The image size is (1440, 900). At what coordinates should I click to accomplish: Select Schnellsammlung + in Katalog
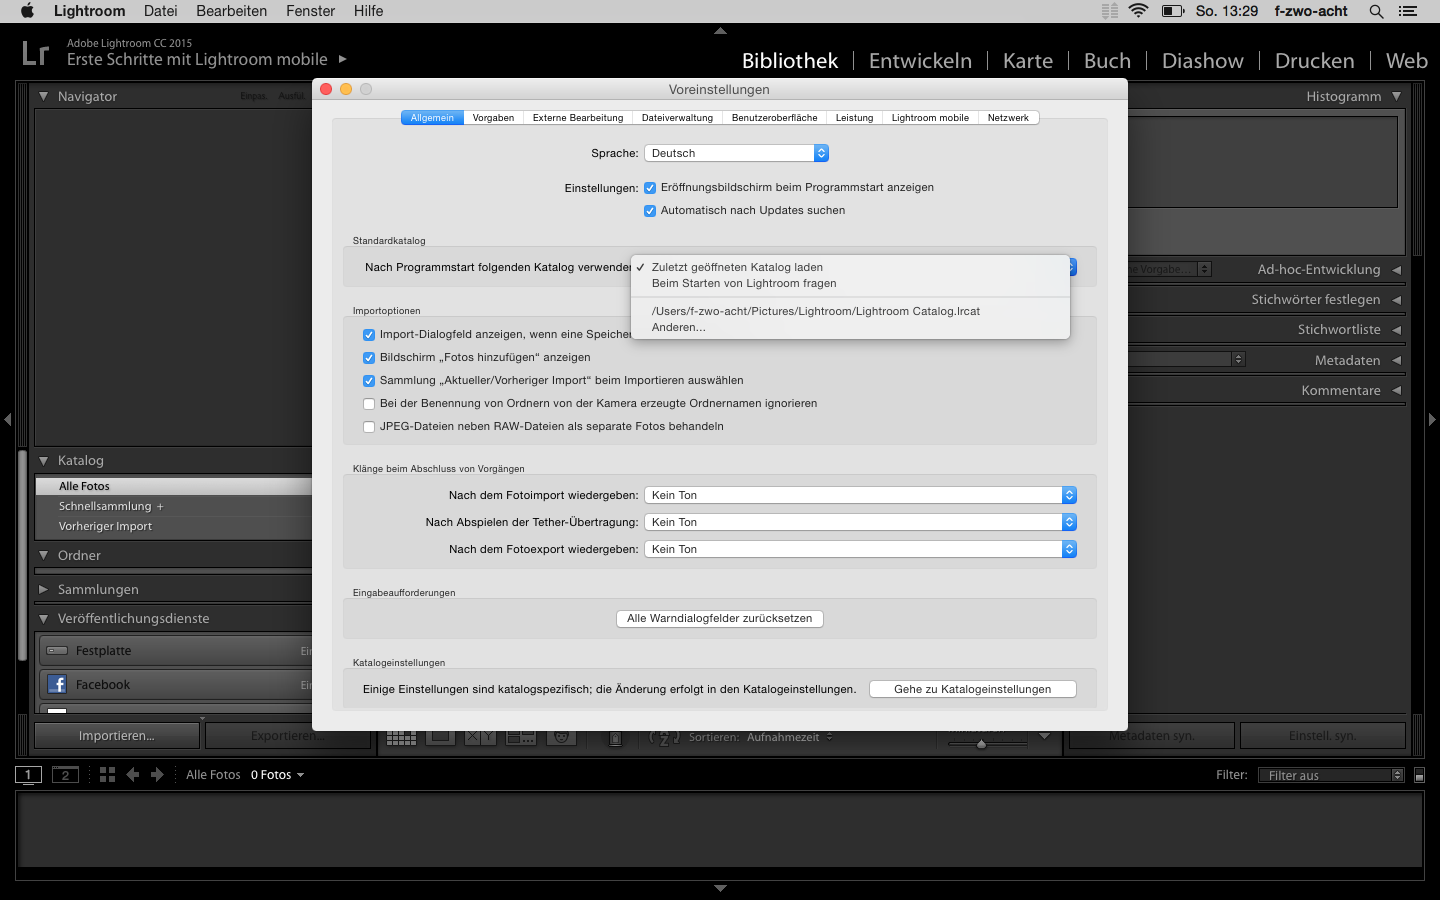tap(110, 506)
